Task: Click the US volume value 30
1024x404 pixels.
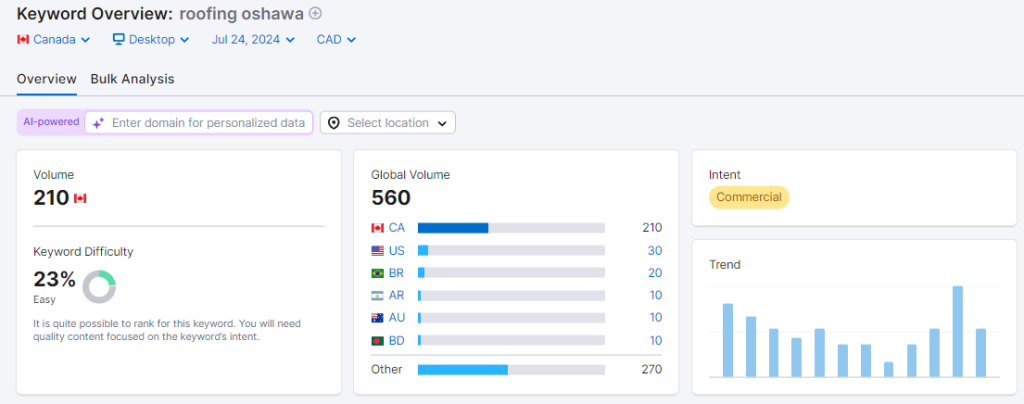Action: pos(654,250)
